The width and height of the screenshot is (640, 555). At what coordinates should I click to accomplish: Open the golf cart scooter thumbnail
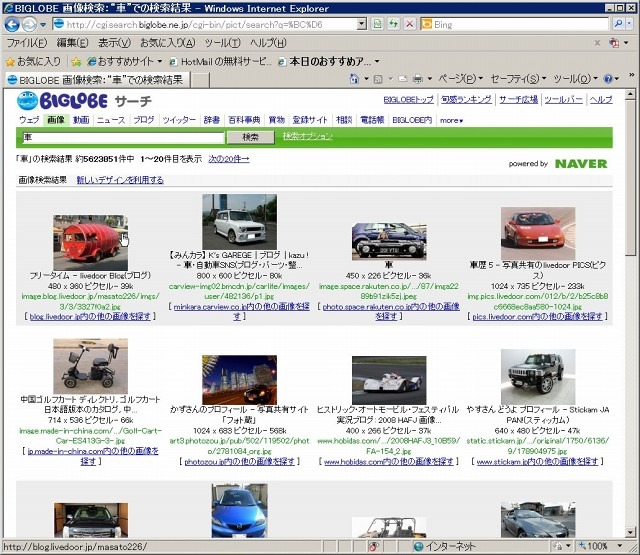[90, 366]
